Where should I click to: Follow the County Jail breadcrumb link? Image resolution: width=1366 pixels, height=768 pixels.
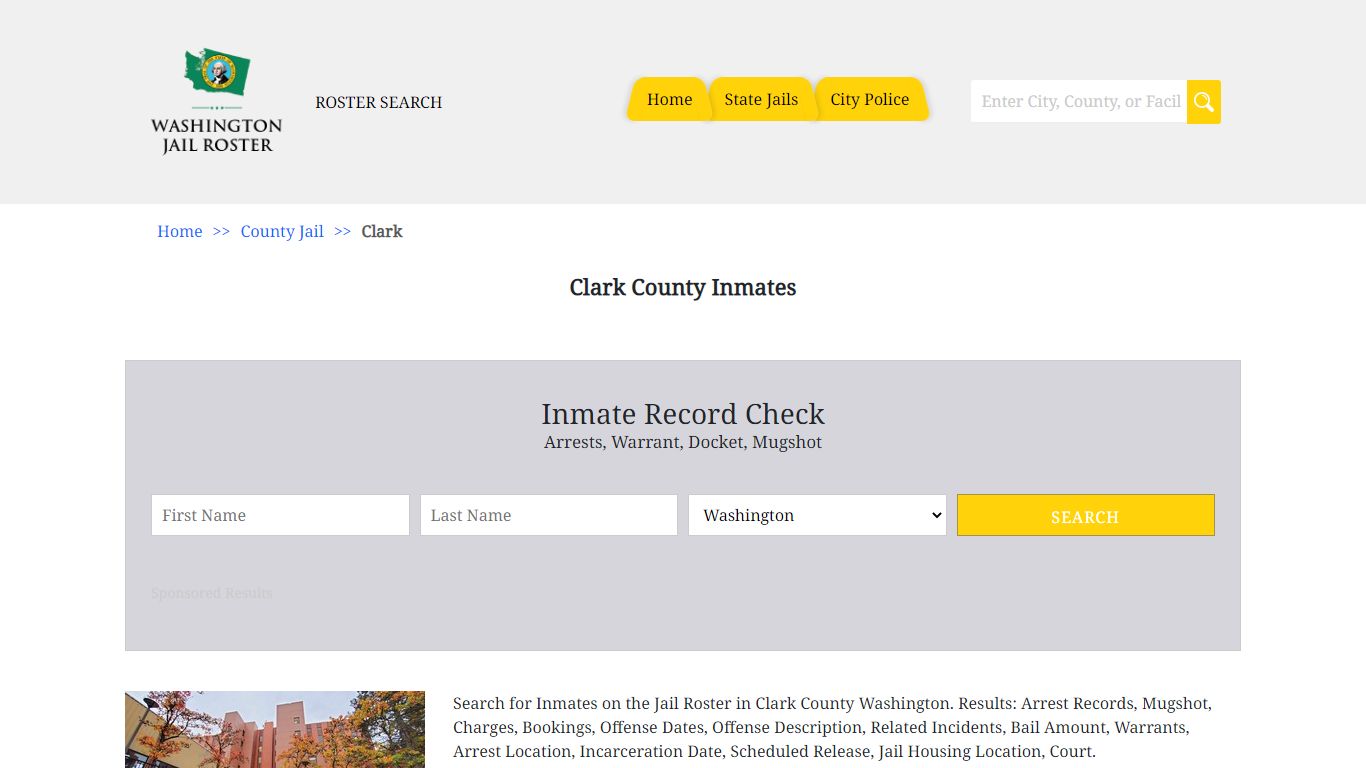(x=282, y=231)
